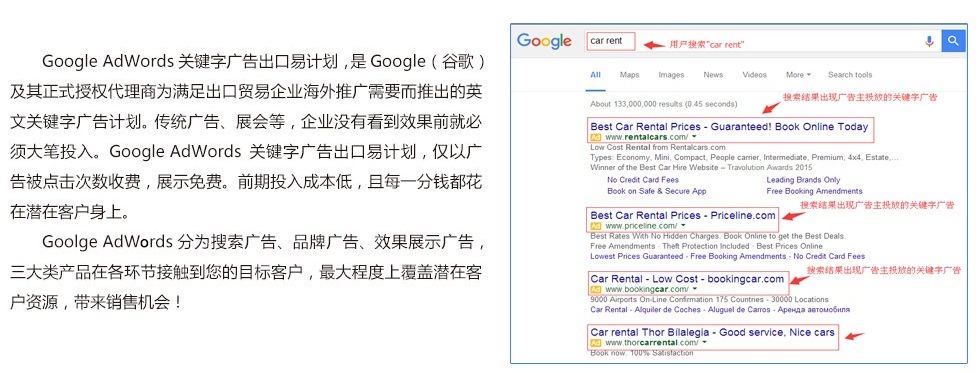Open the News tab

pos(713,74)
